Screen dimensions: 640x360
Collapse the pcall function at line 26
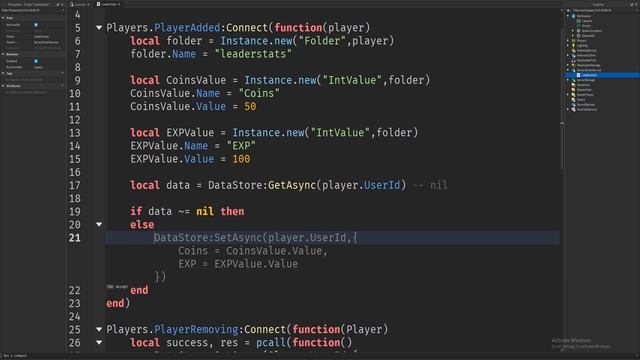click(x=99, y=342)
